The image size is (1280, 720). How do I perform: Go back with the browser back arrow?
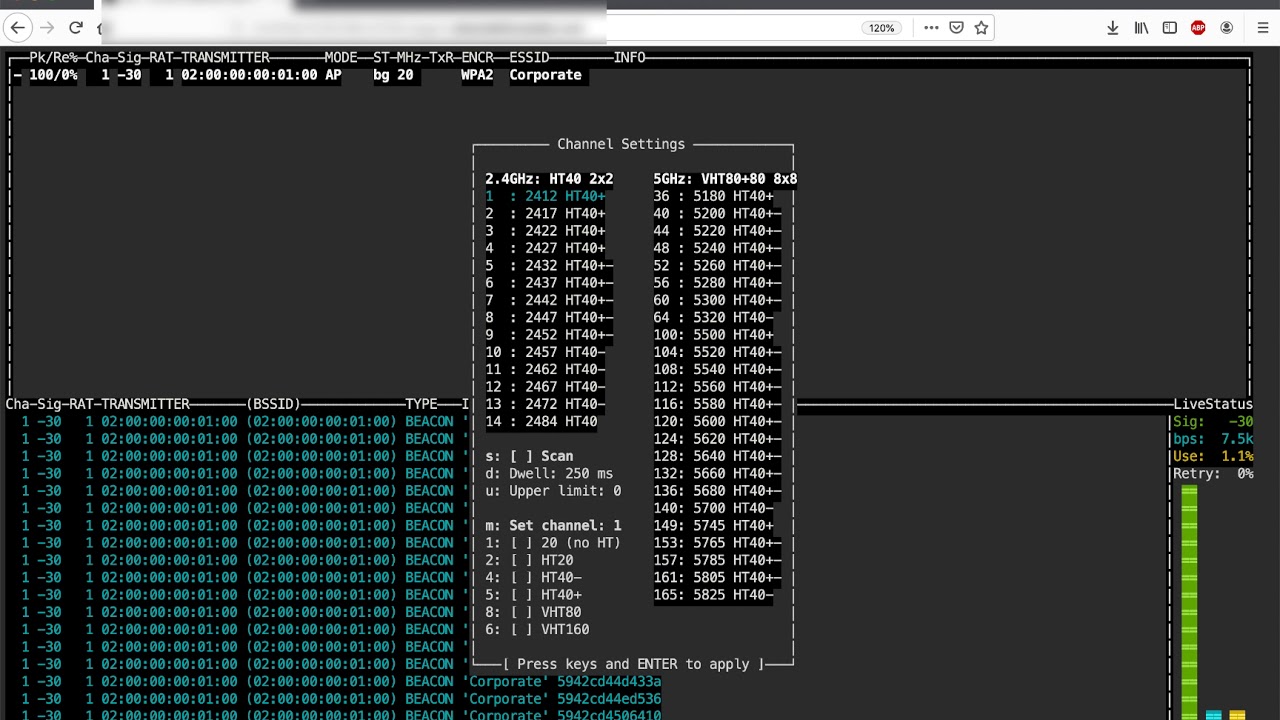pos(18,28)
